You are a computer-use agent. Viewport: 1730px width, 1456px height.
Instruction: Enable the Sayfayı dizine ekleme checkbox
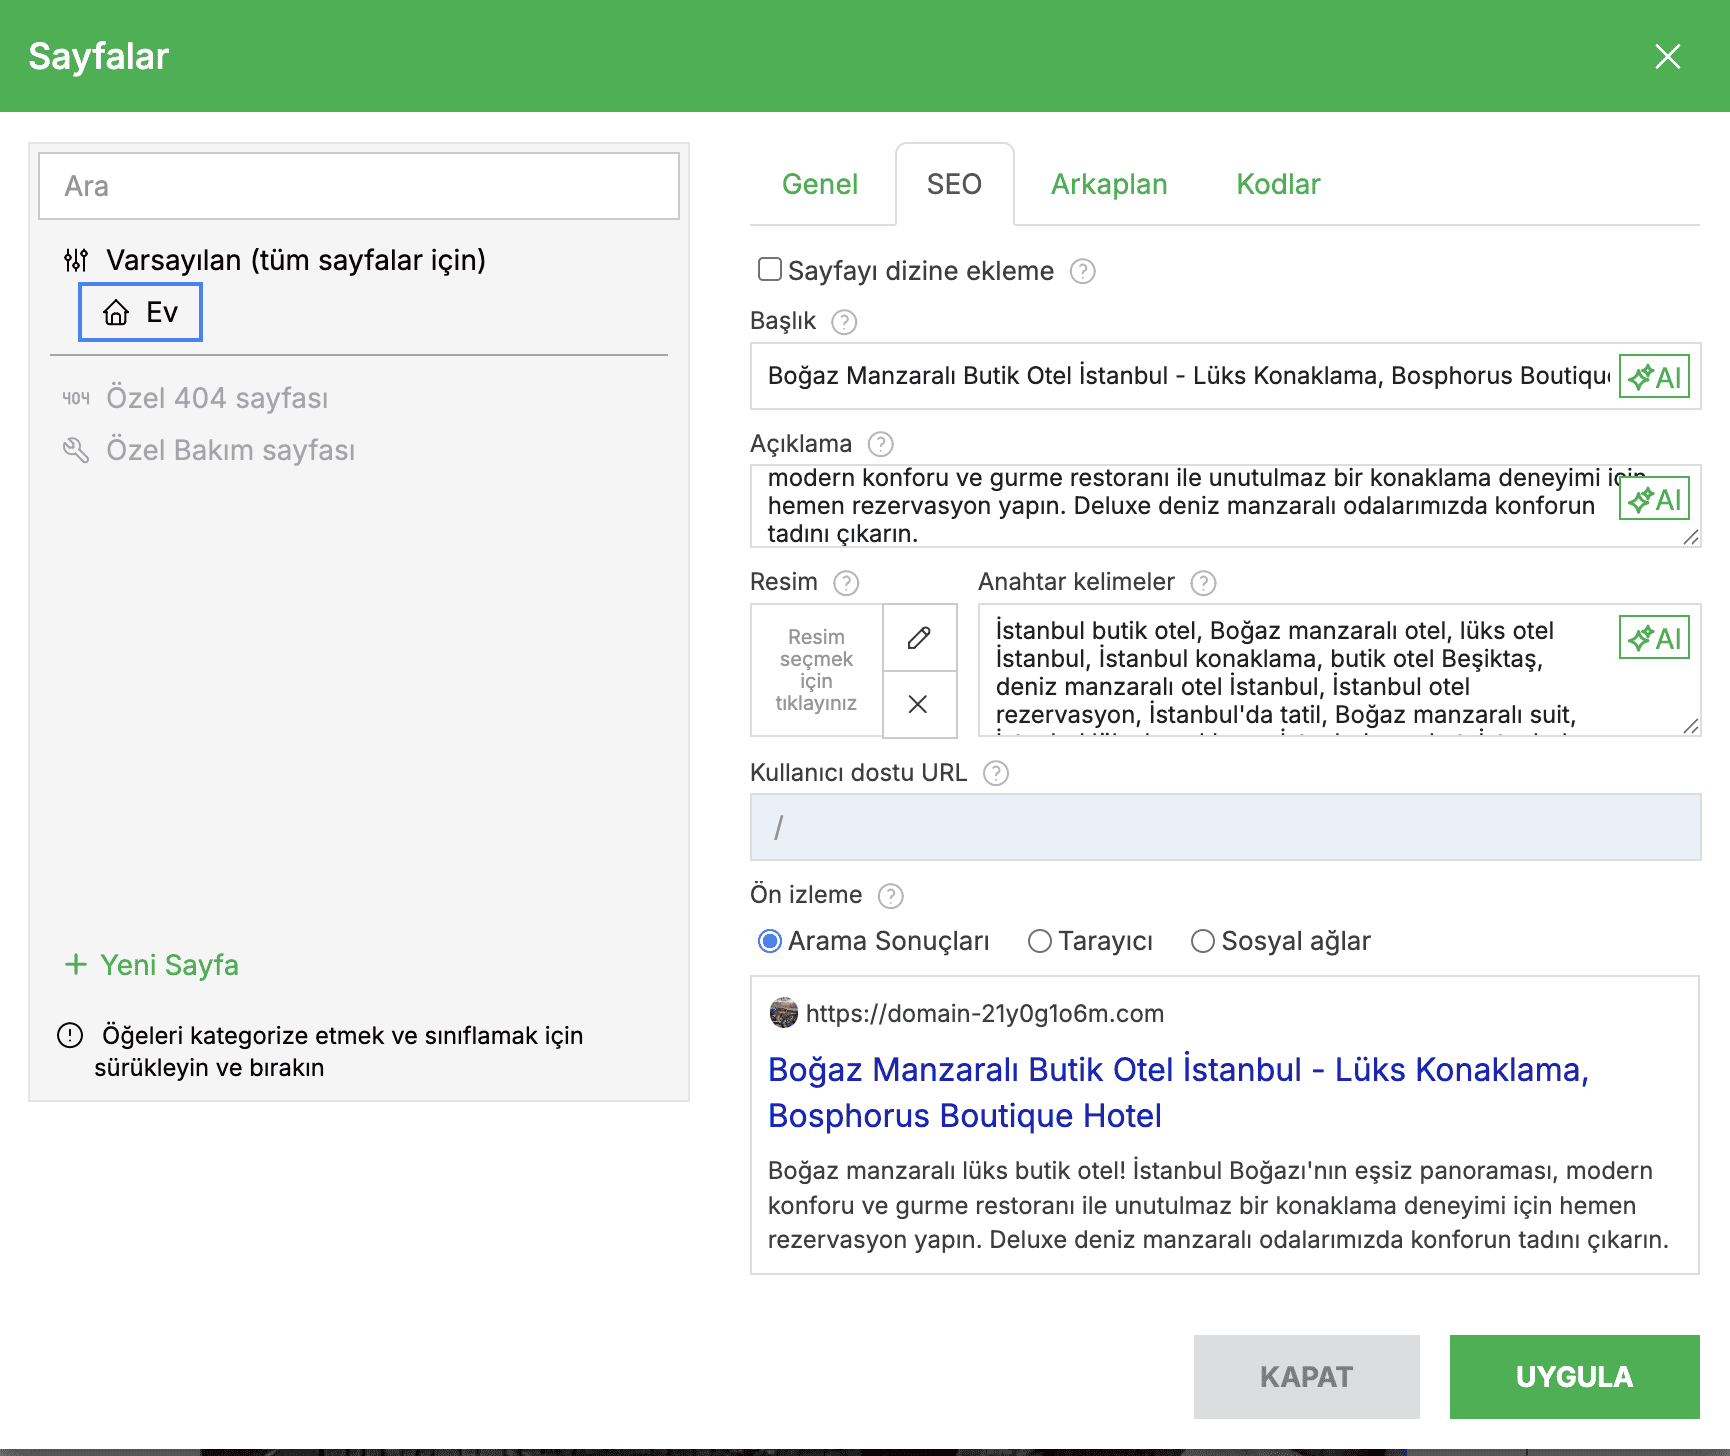coord(768,269)
